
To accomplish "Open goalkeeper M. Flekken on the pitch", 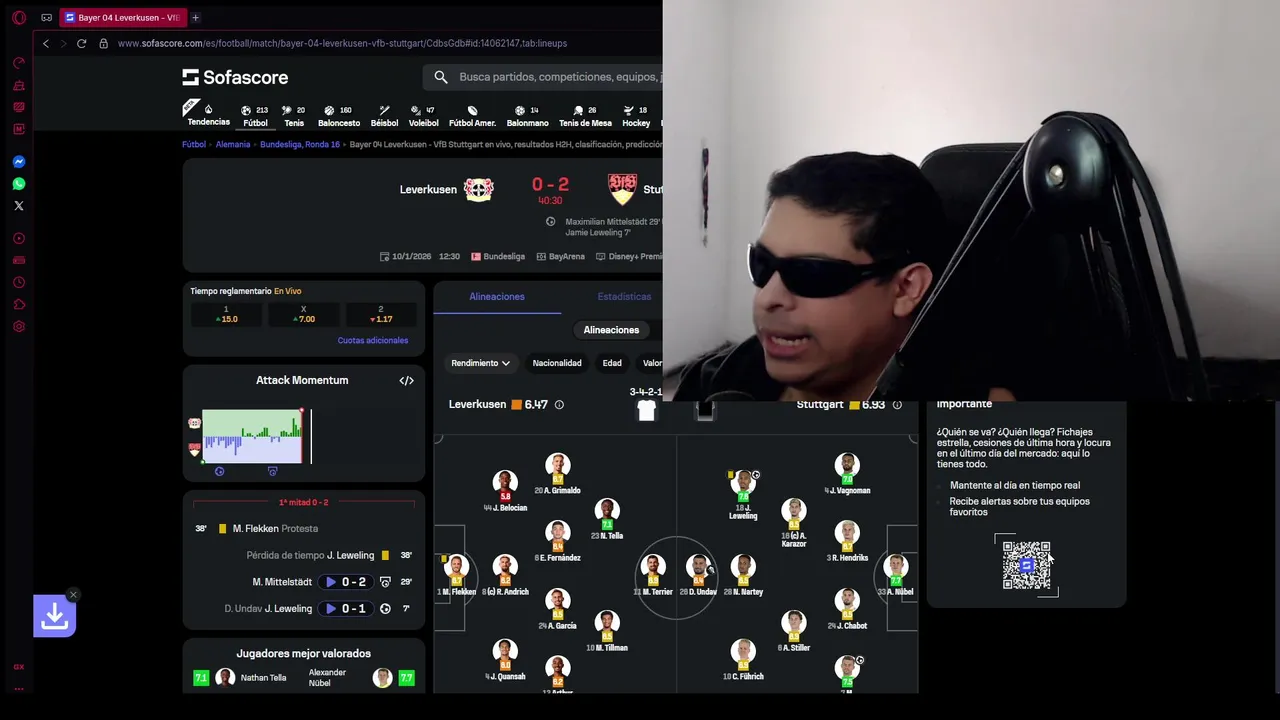I will click(x=457, y=576).
